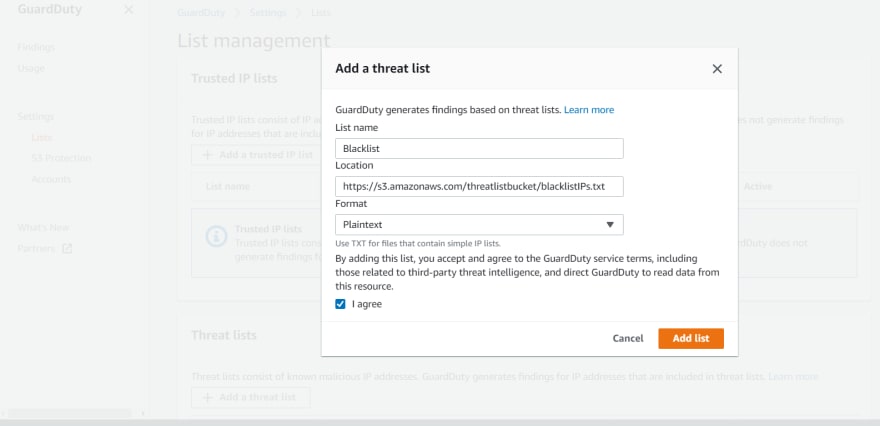
Task: Open Learn more link under Threat lists
Action: 793,377
